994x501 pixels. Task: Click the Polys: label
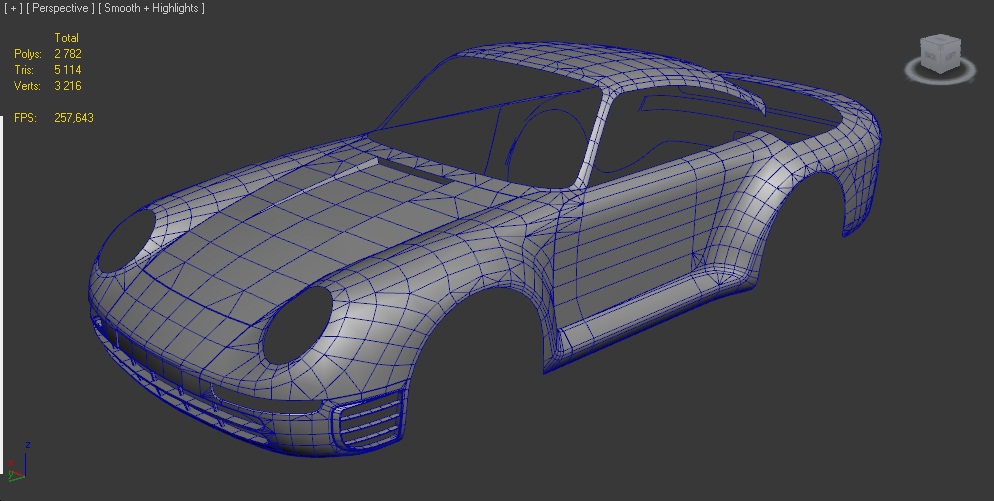28,54
